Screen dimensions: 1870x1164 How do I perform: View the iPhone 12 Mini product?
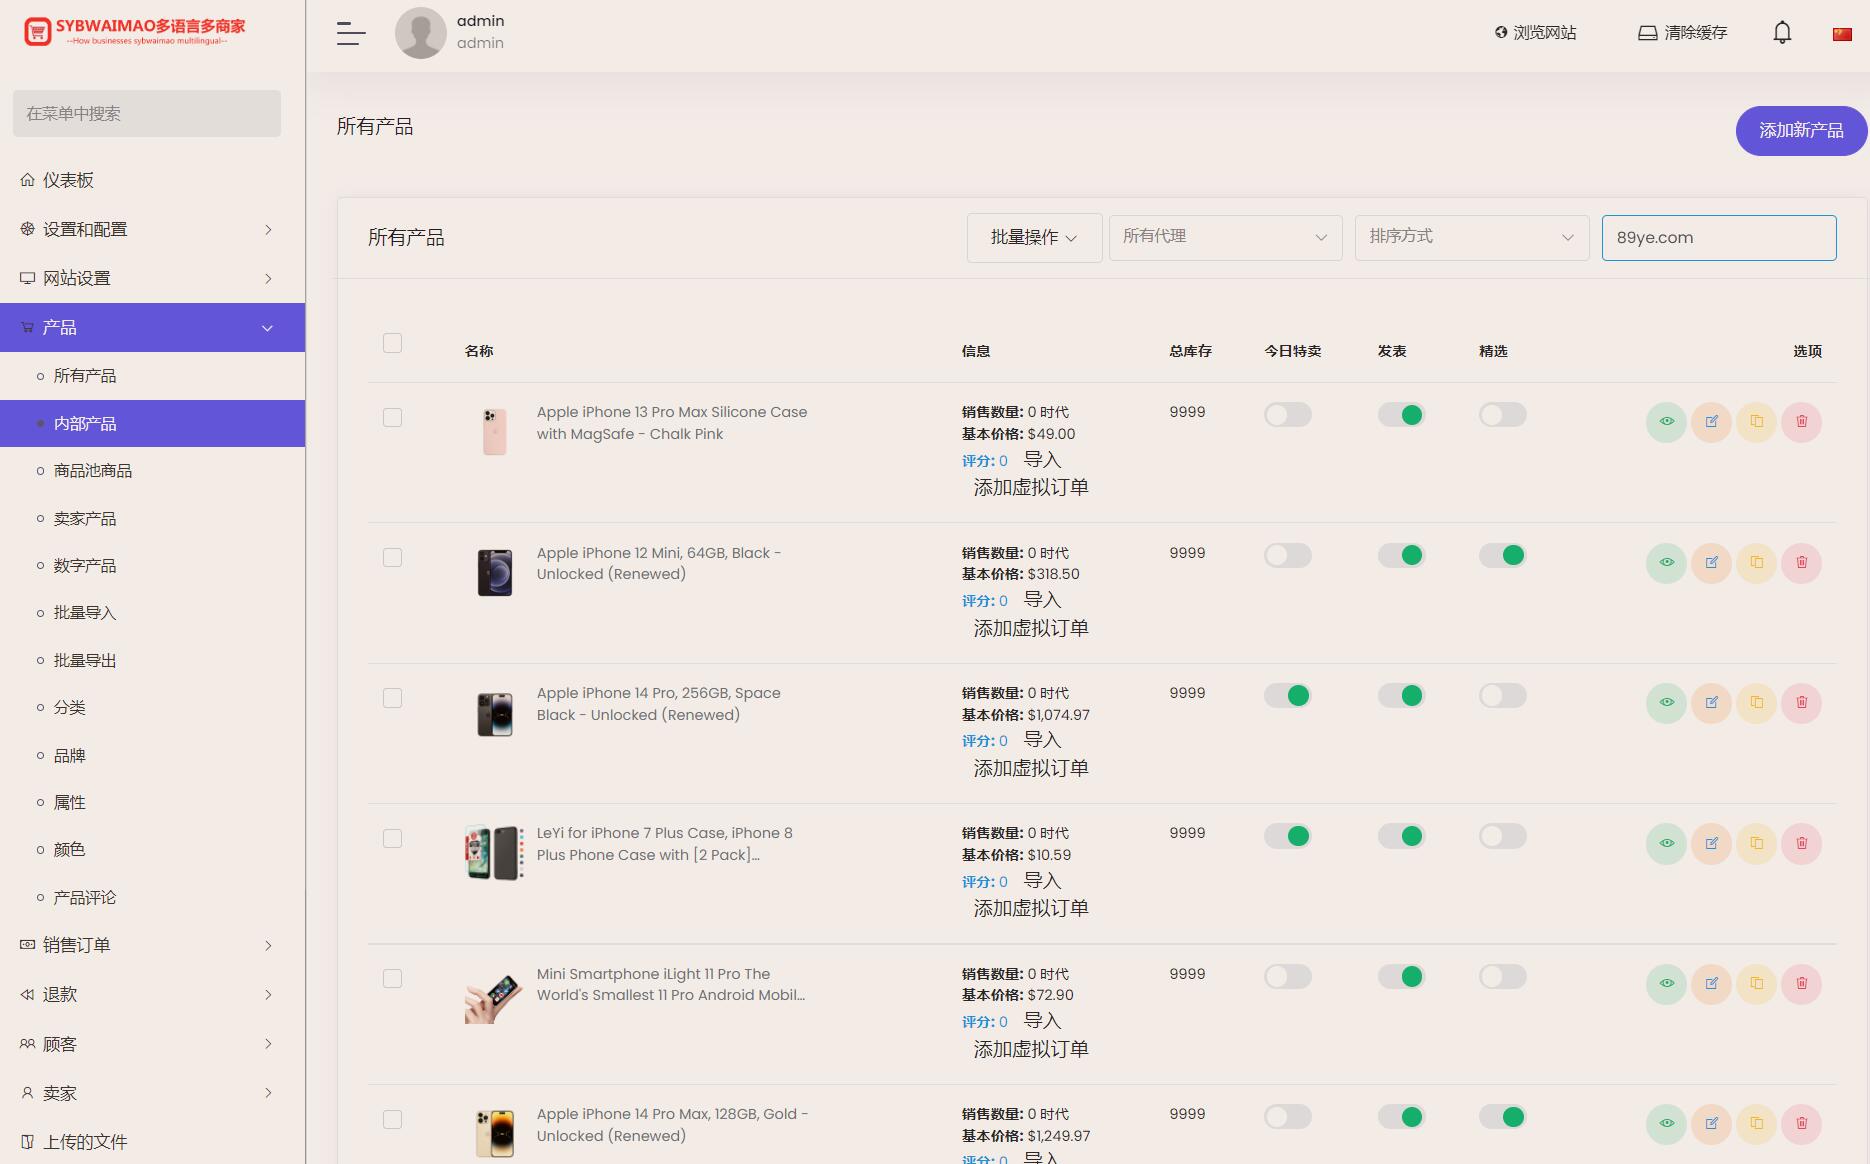[1666, 562]
